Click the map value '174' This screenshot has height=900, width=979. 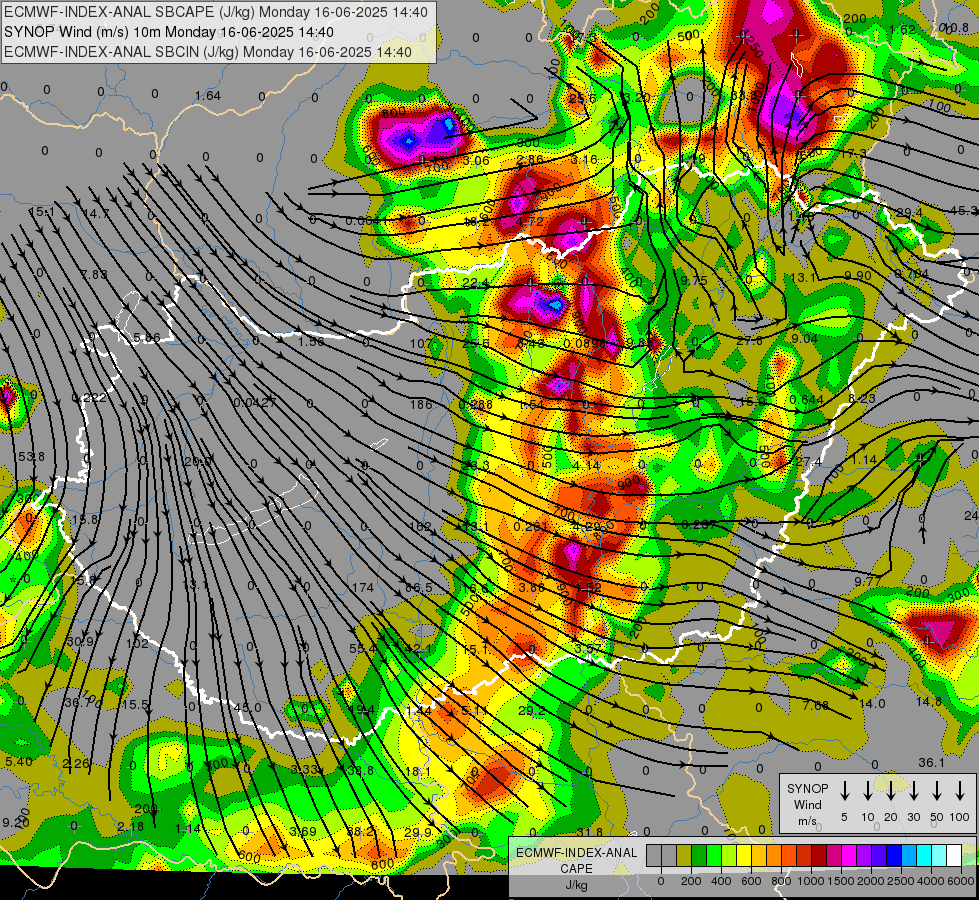coord(363,587)
